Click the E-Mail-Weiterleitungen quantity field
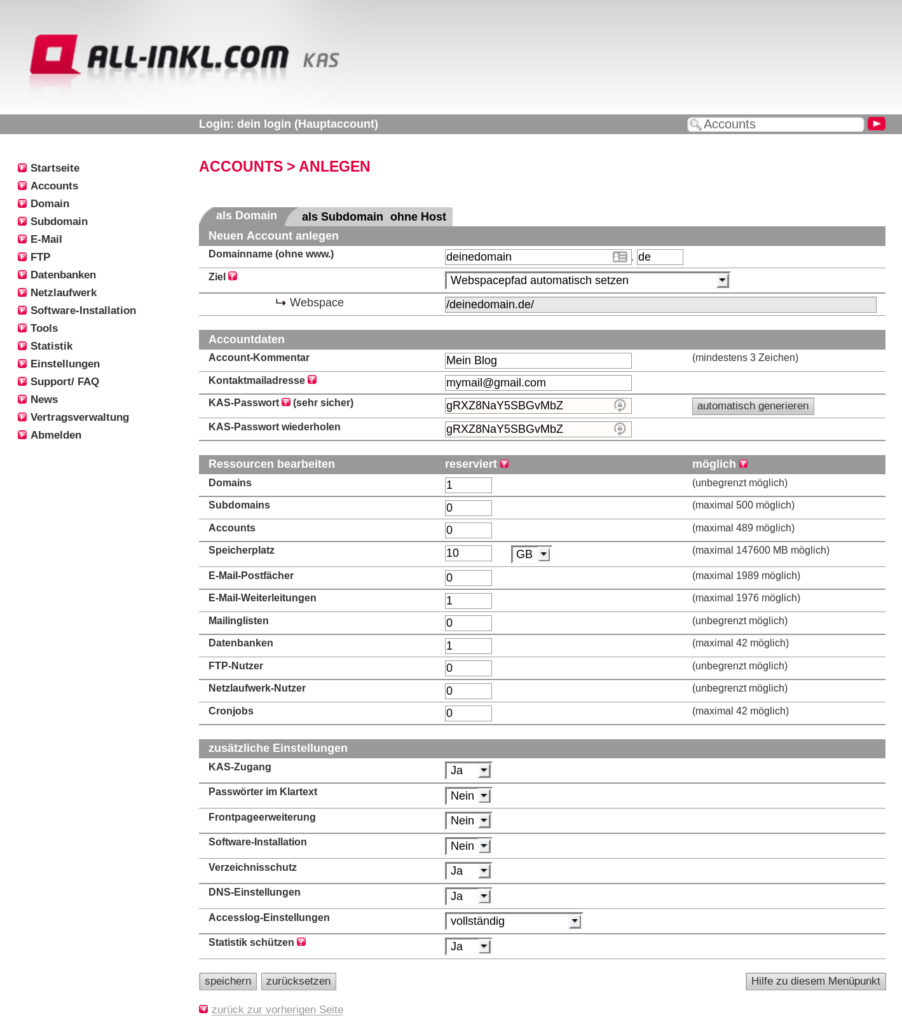The width and height of the screenshot is (902, 1024). click(x=468, y=600)
